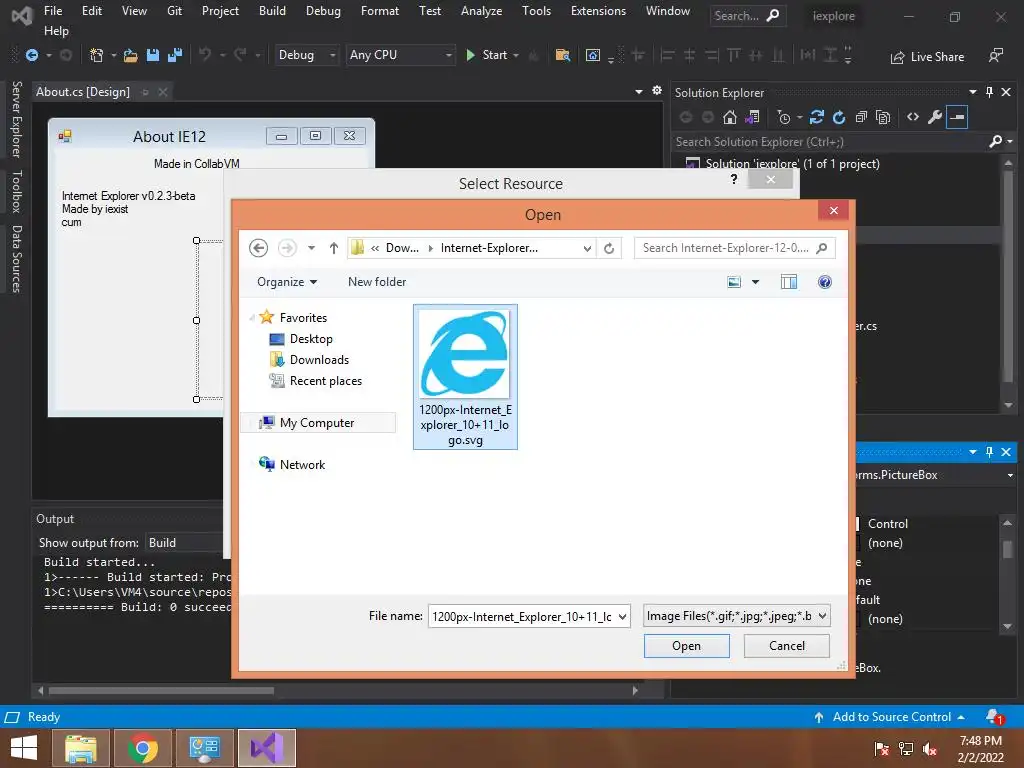Screen dimensions: 1024x768
Task: Open the Toolbox side tab
Action: (x=16, y=191)
